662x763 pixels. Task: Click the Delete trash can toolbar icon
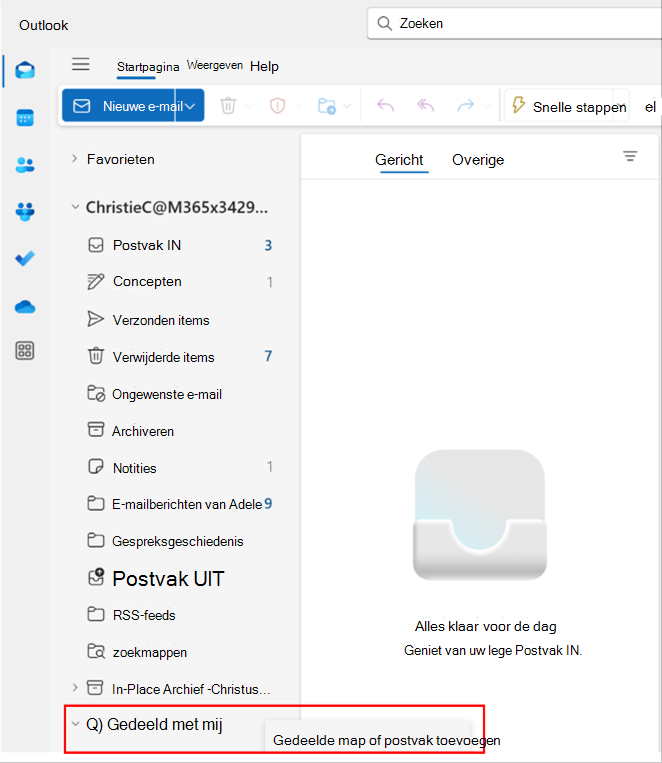(228, 106)
